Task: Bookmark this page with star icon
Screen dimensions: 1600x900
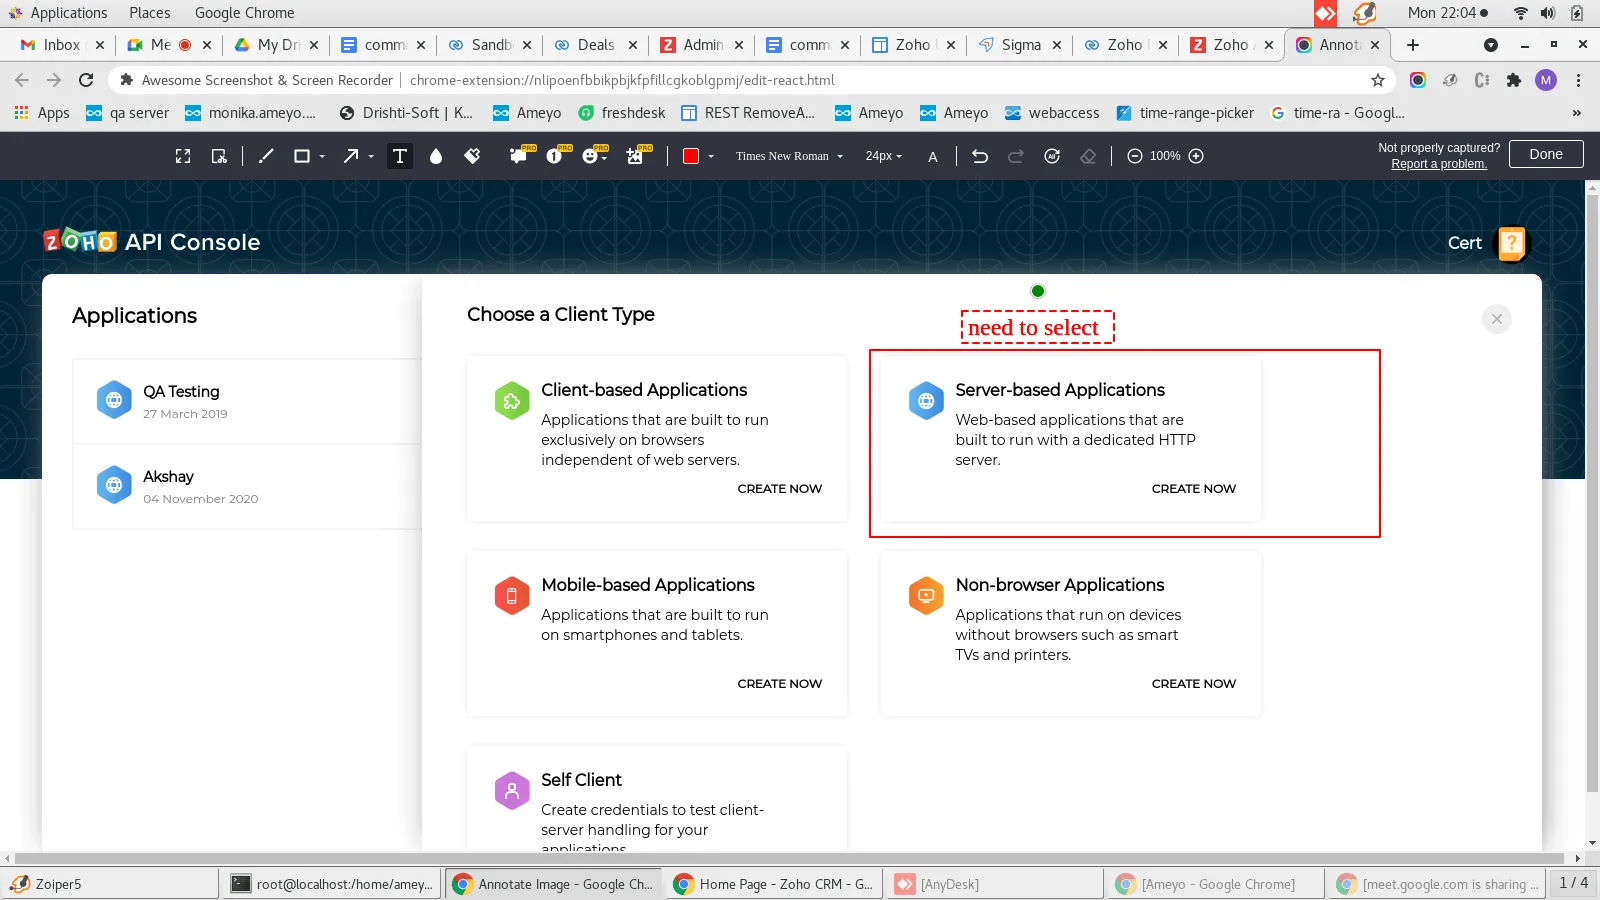Action: click(1378, 80)
